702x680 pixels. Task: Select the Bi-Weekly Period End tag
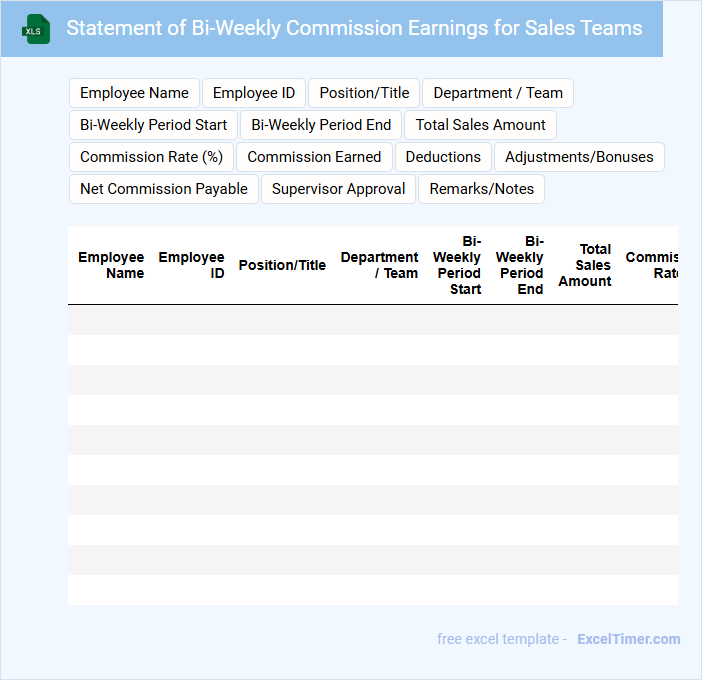[x=321, y=125]
